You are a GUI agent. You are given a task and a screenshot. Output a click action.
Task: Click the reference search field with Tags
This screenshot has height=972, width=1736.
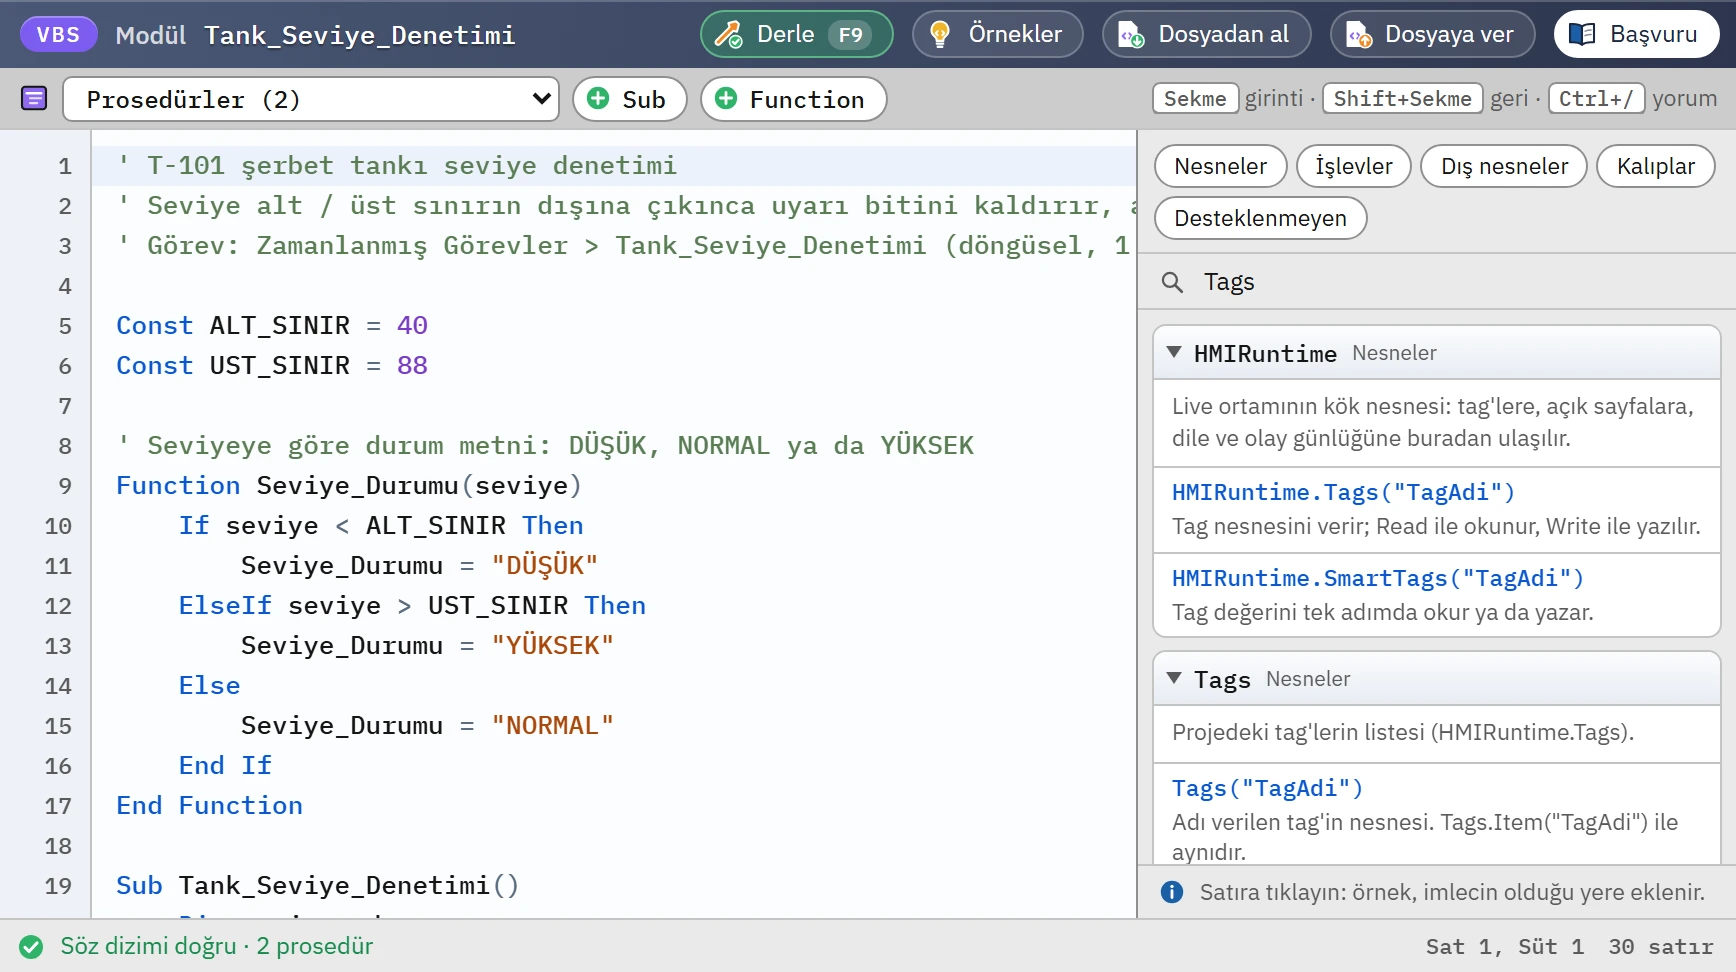1437,282
